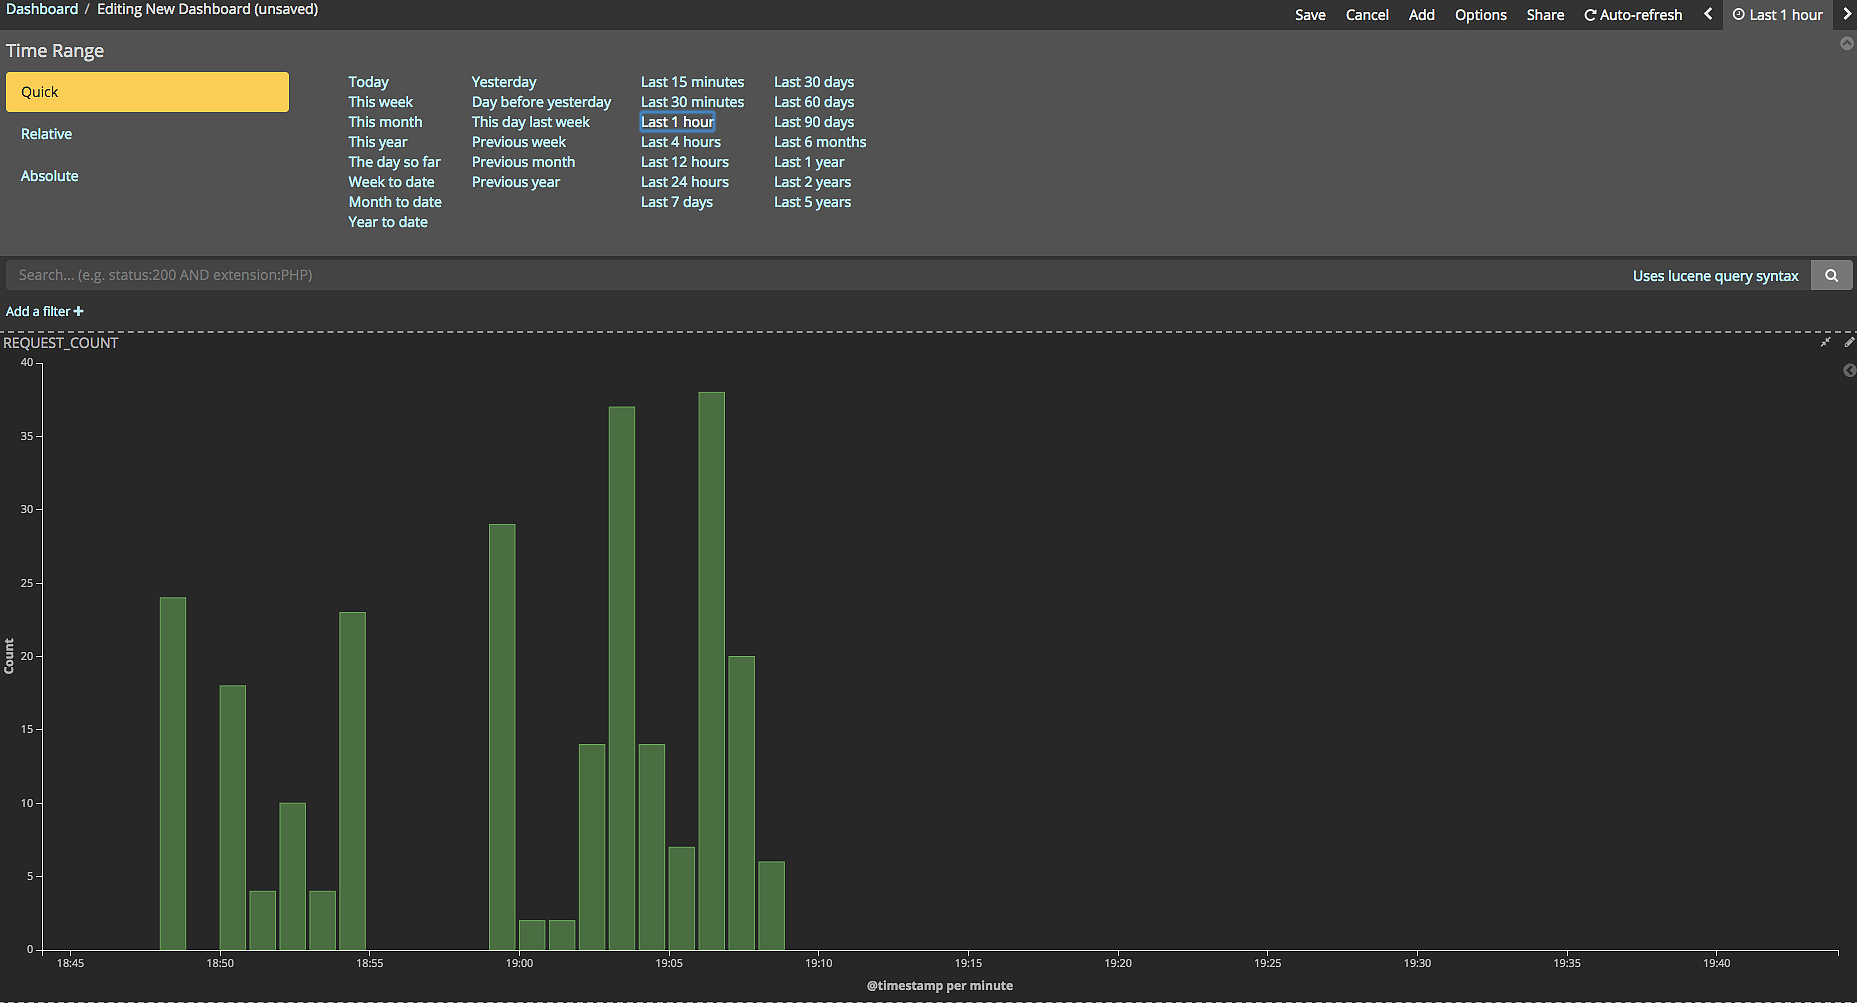Click inside the search query input field
The height and width of the screenshot is (1003, 1857).
point(800,275)
